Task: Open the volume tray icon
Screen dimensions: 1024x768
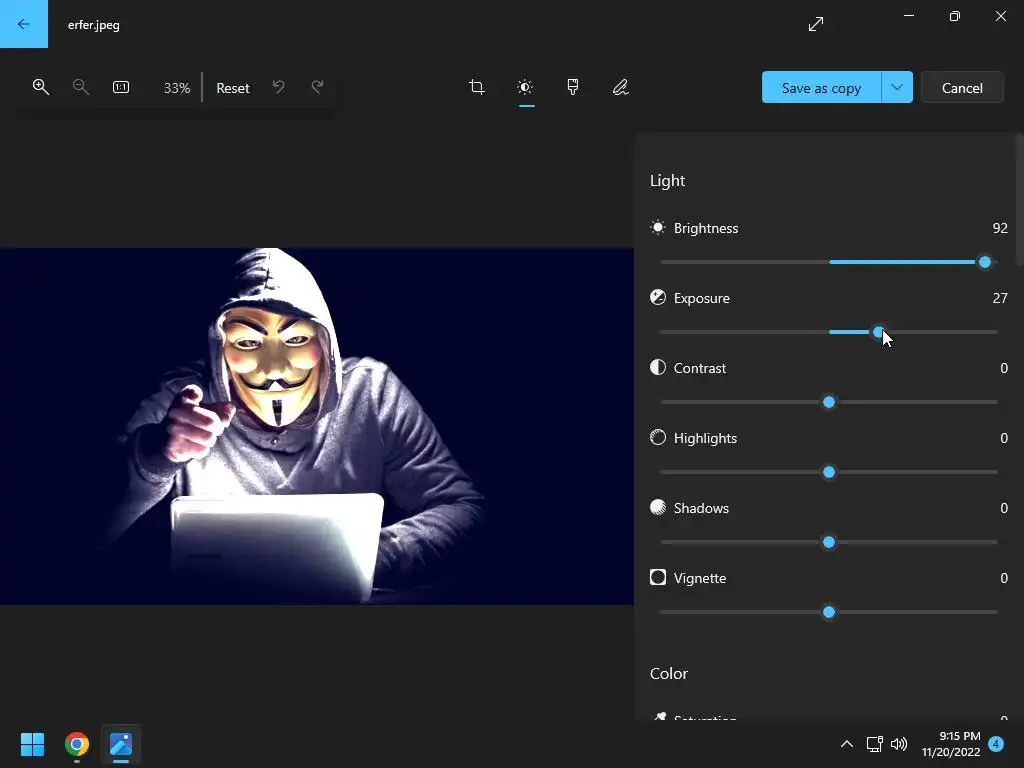Action: pos(899,744)
